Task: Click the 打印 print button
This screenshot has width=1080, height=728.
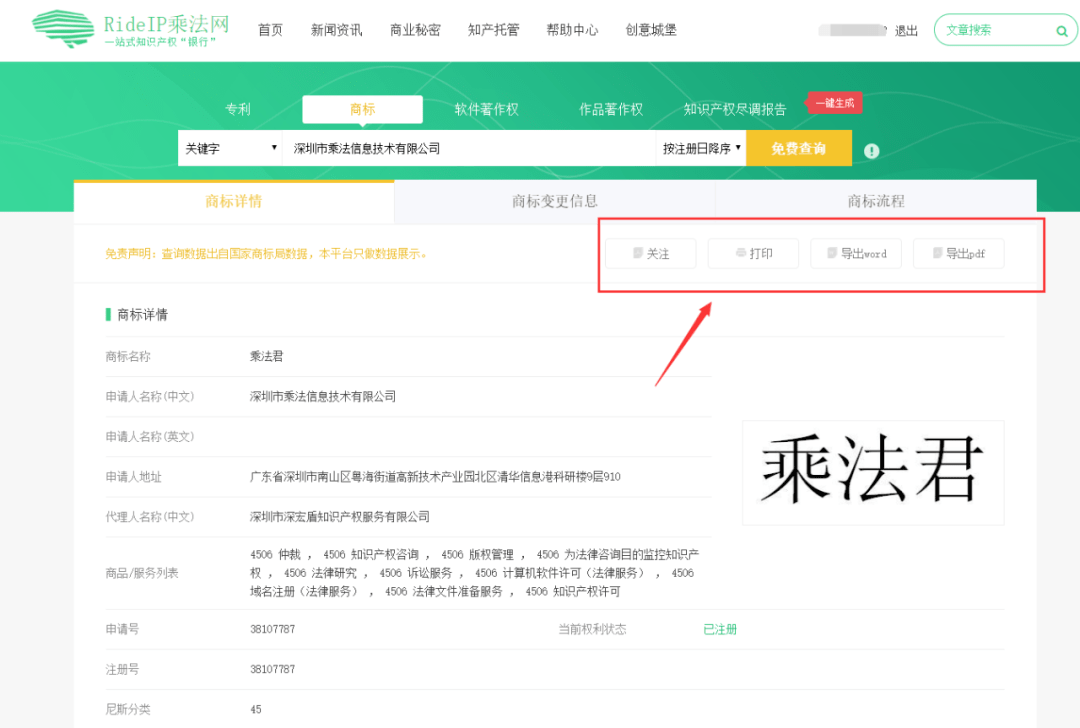Action: pos(753,253)
